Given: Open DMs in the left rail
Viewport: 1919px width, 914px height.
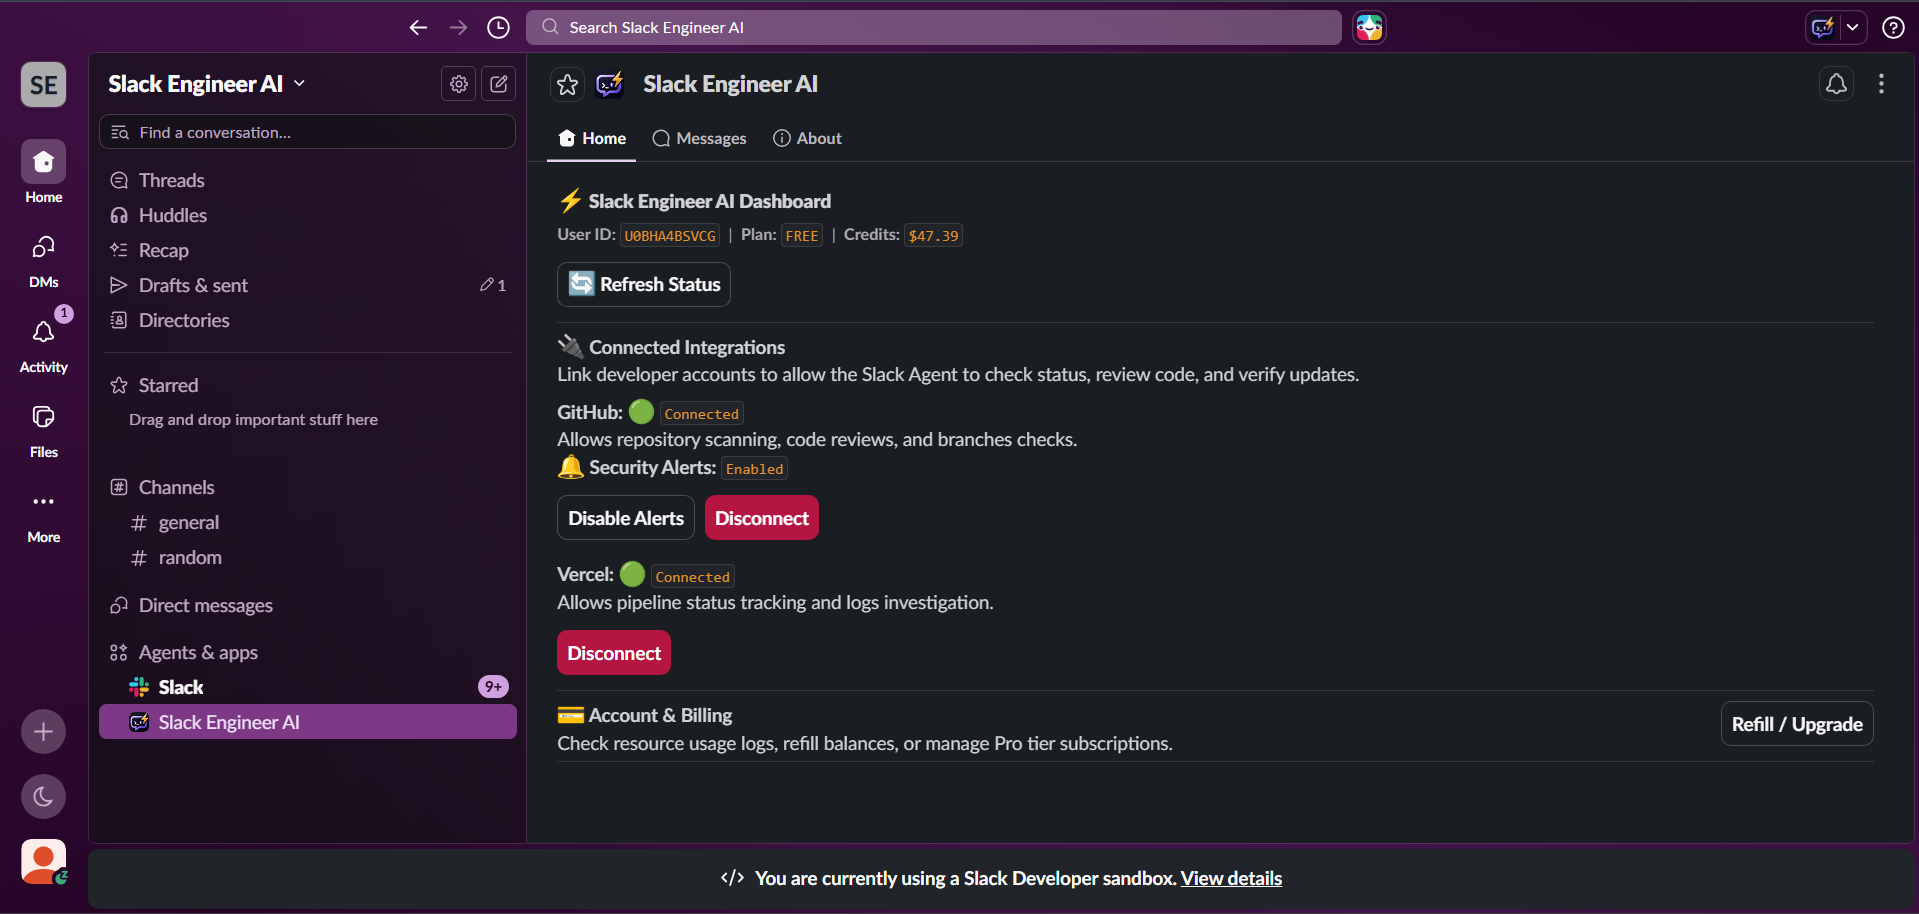Looking at the screenshot, I should coord(44,258).
